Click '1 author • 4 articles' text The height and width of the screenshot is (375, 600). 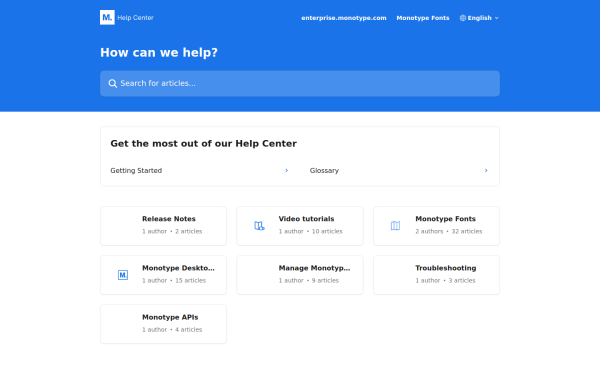[x=172, y=329]
